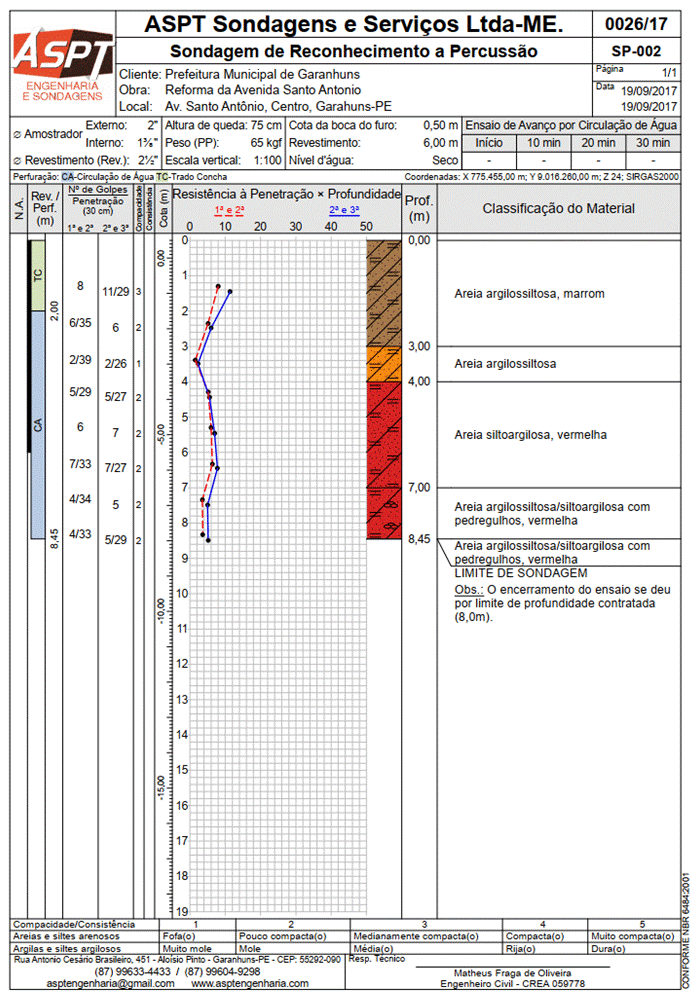Click the depth marker 4,00
Image resolution: width=690 pixels, height=996 pixels.
[418, 381]
